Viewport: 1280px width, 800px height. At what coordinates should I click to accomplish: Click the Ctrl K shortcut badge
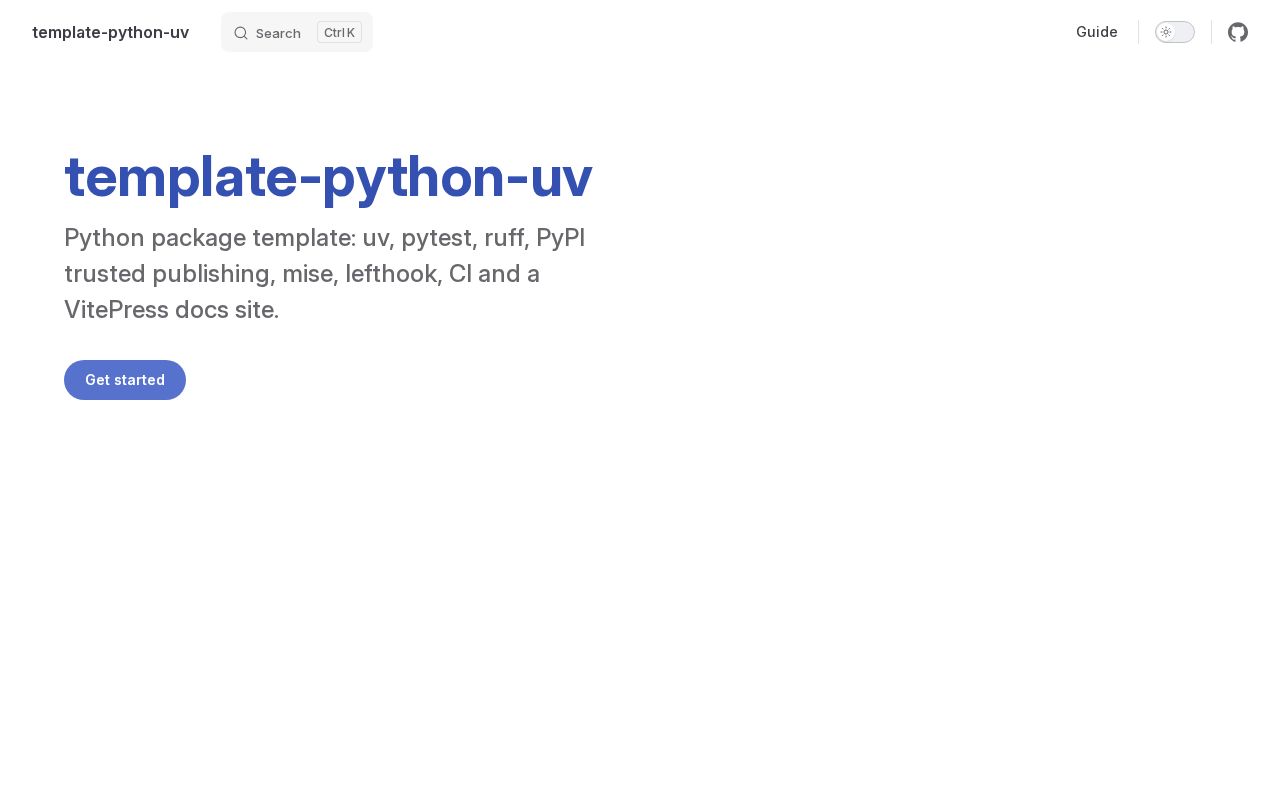[x=339, y=32]
